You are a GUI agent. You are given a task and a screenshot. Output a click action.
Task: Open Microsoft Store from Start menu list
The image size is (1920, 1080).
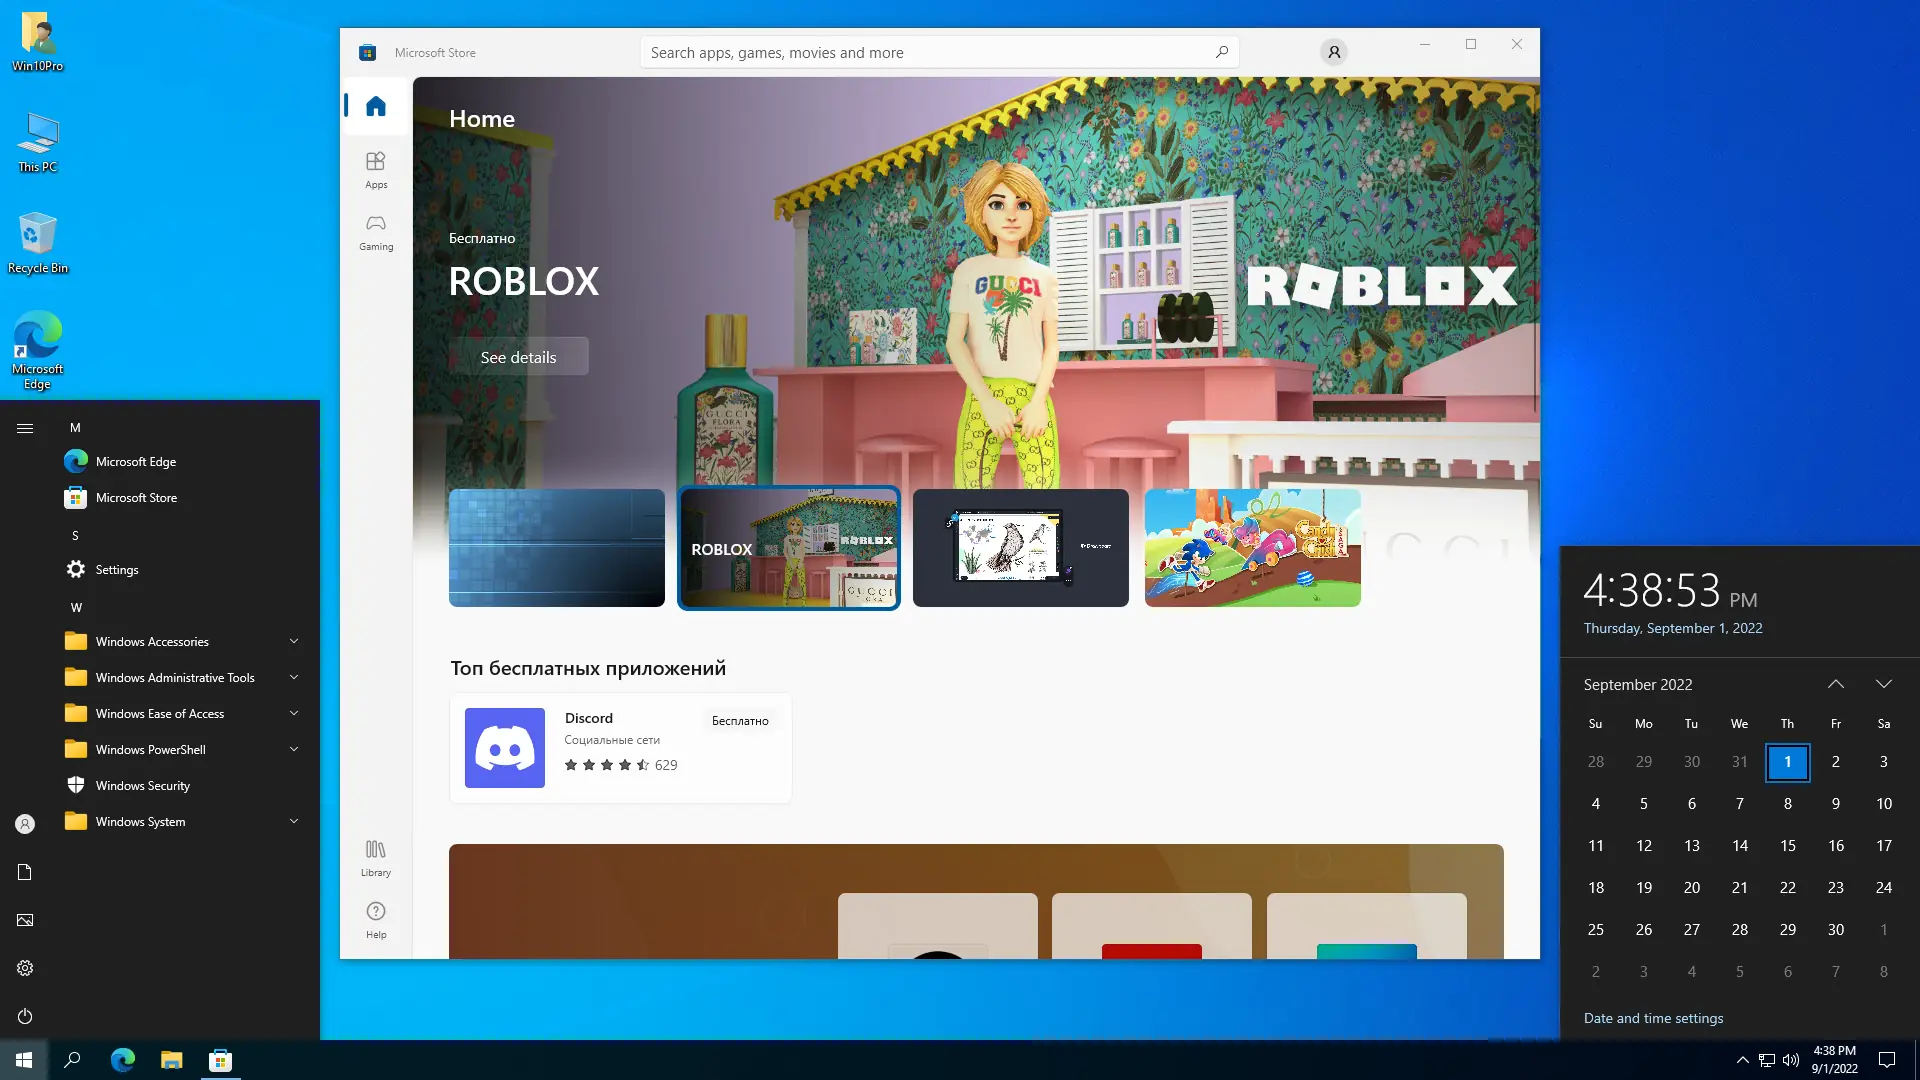pyautogui.click(x=136, y=497)
